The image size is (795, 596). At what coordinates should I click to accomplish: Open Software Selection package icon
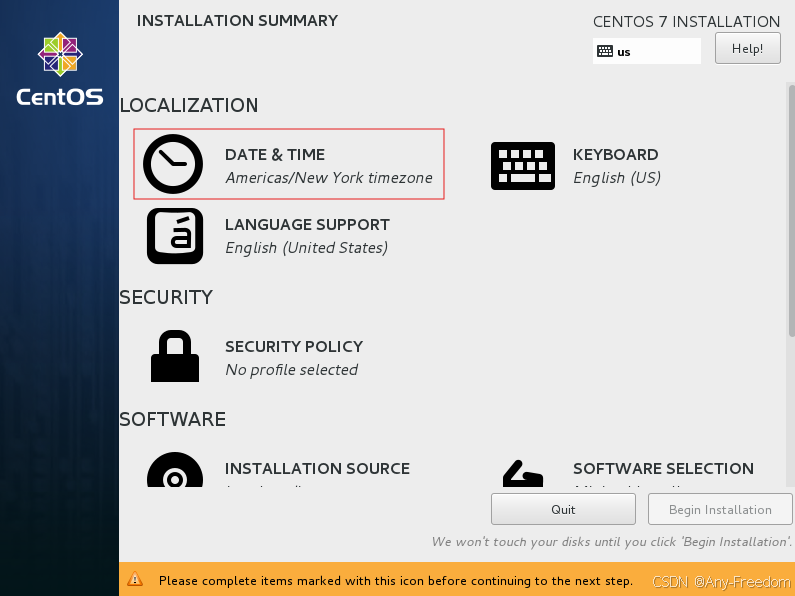(x=523, y=473)
